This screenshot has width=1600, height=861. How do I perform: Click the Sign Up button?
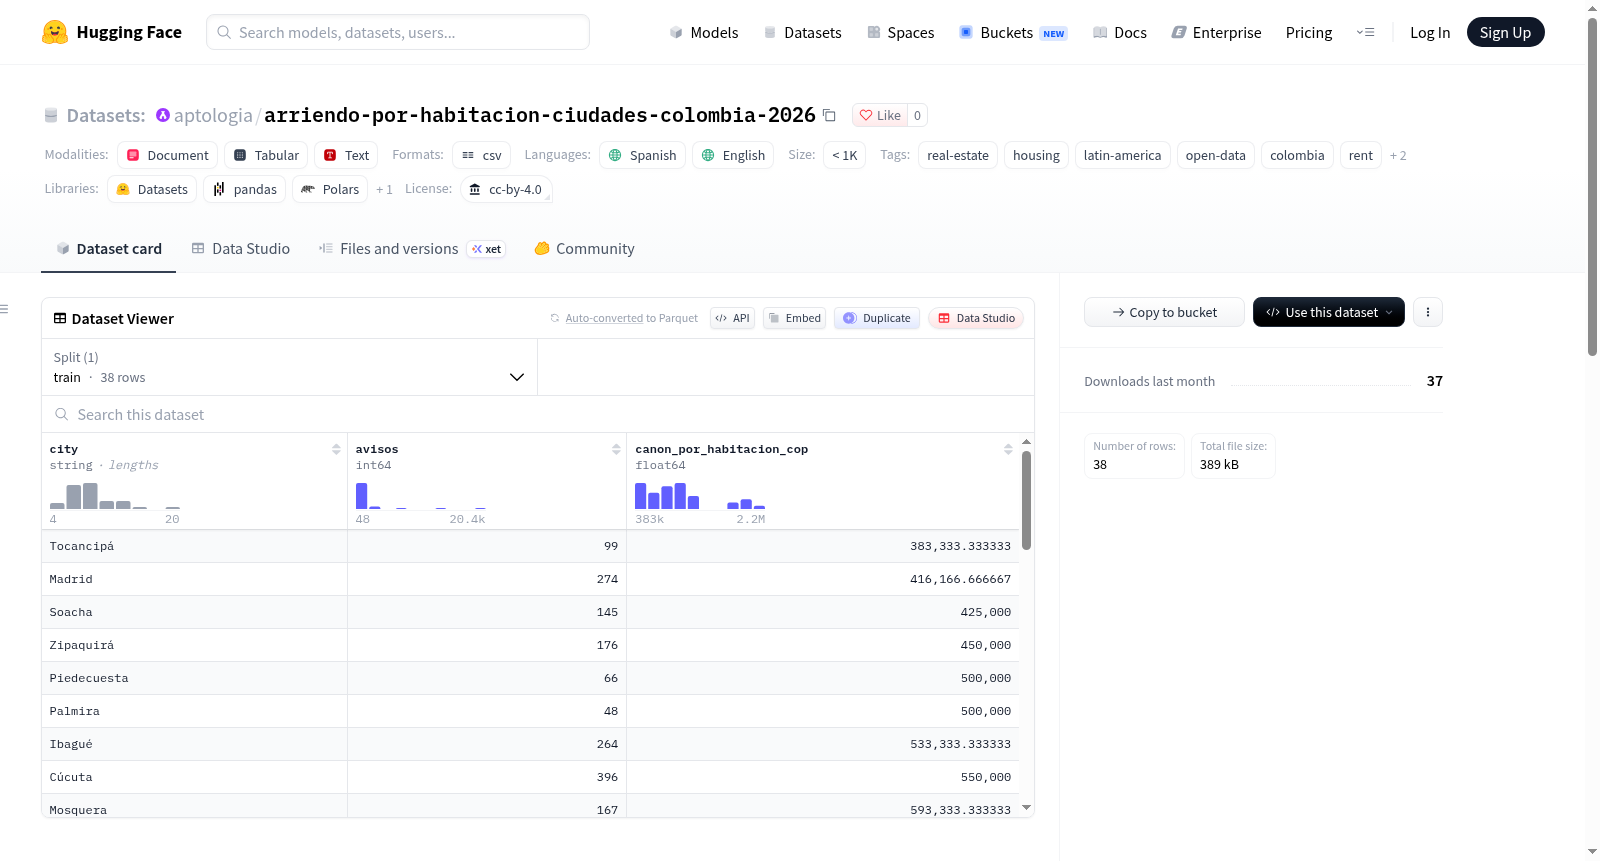coord(1505,32)
